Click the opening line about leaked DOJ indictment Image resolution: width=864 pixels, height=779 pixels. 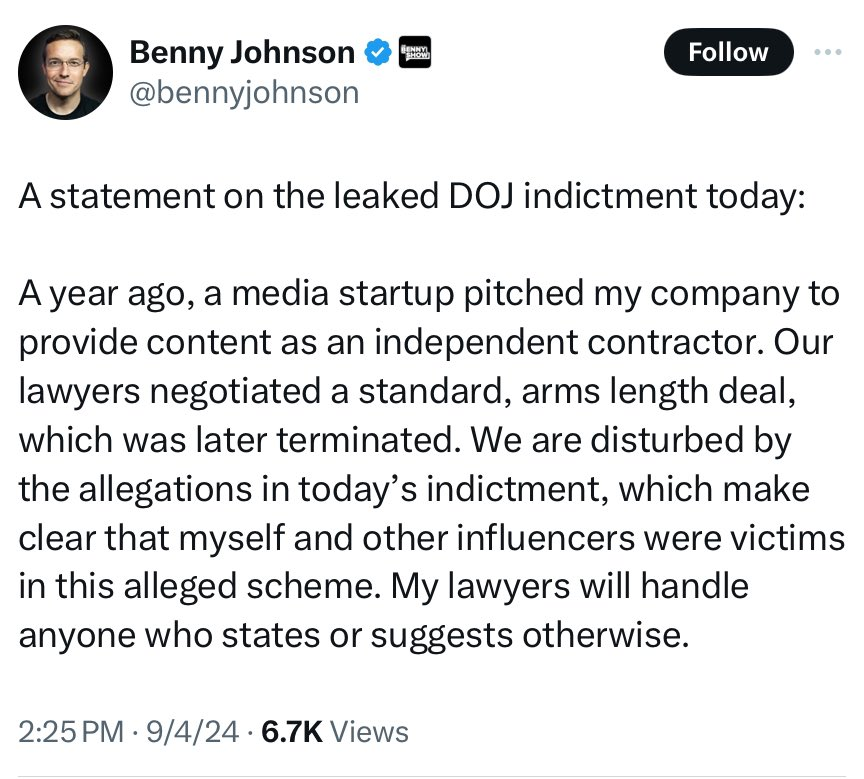(x=412, y=196)
